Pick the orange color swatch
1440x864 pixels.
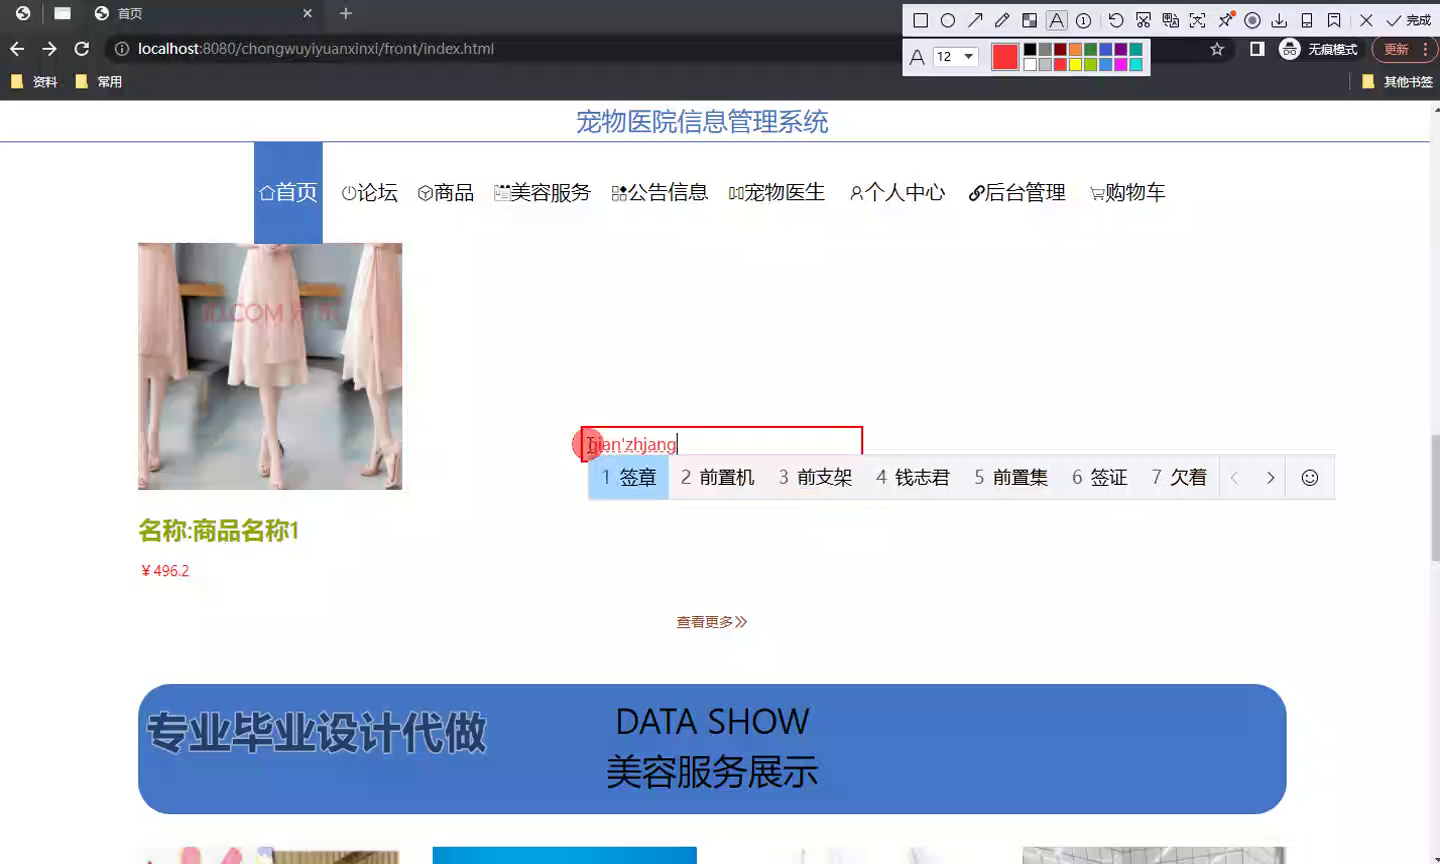point(1075,49)
